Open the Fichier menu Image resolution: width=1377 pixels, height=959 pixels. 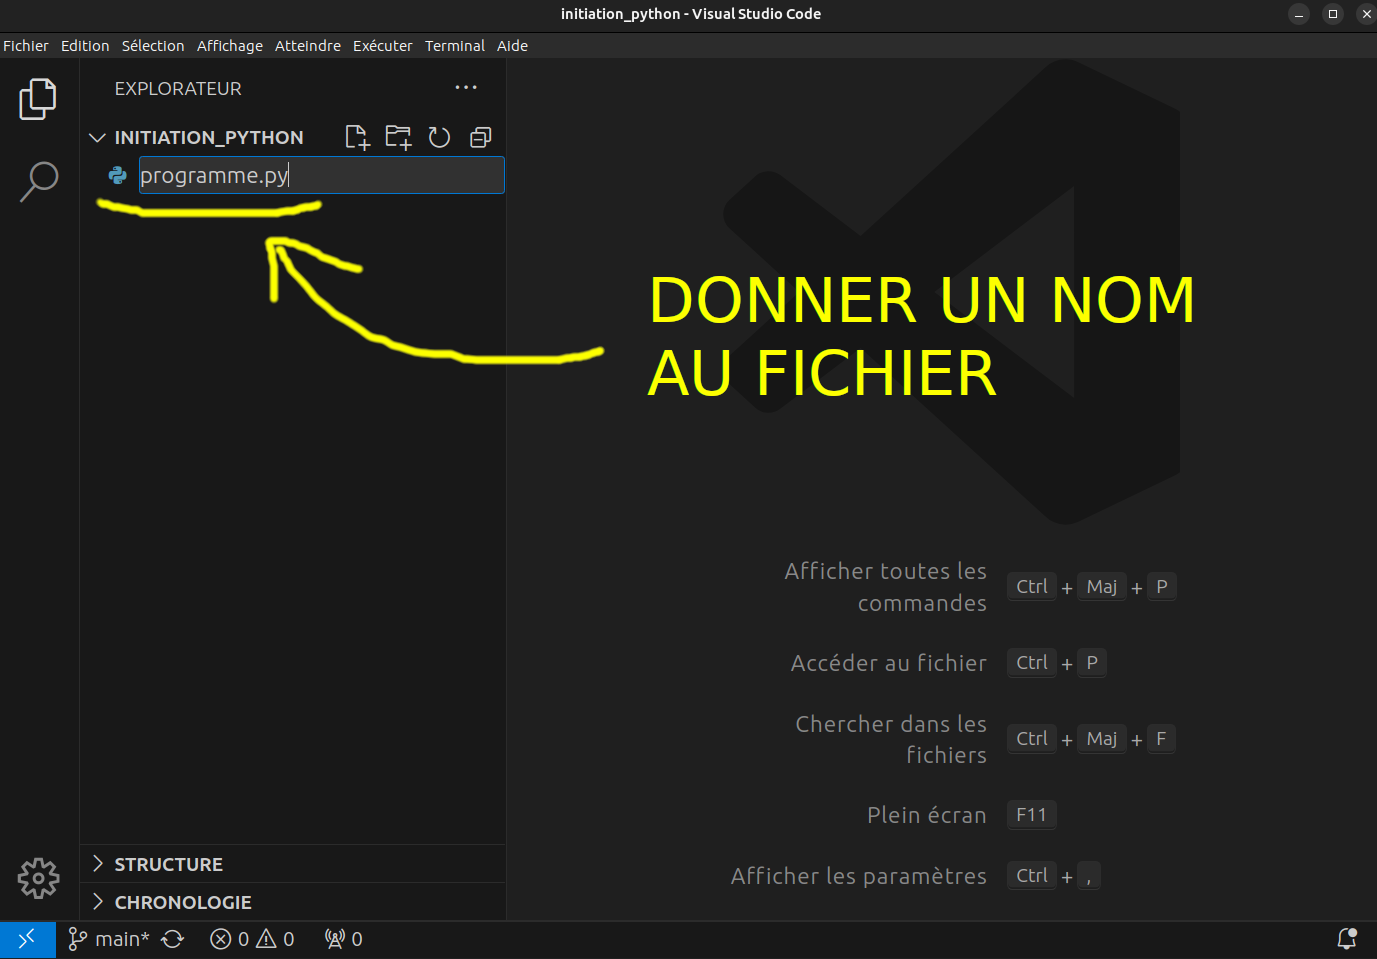[x=26, y=46]
